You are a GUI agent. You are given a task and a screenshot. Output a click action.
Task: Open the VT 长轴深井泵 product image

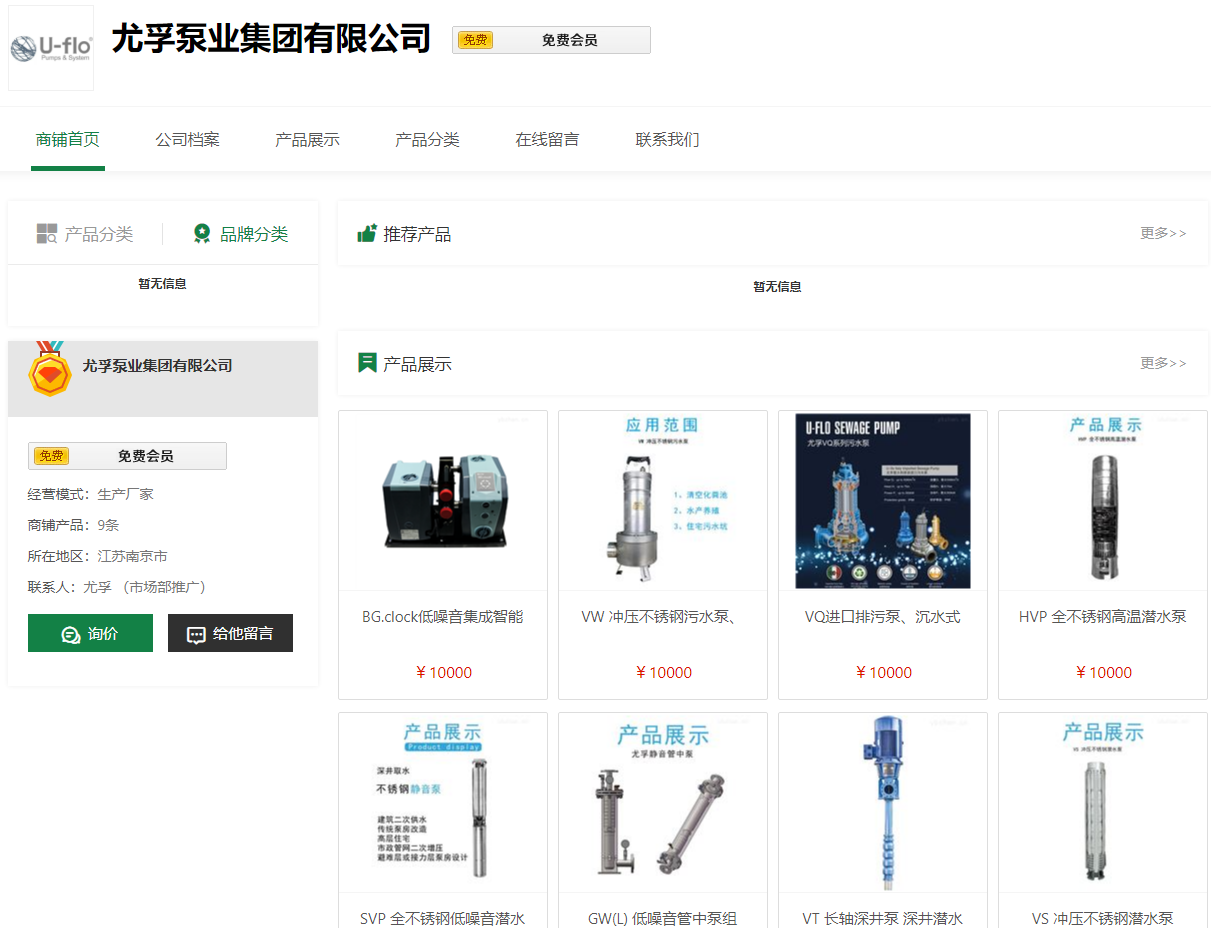pyautogui.click(x=883, y=802)
